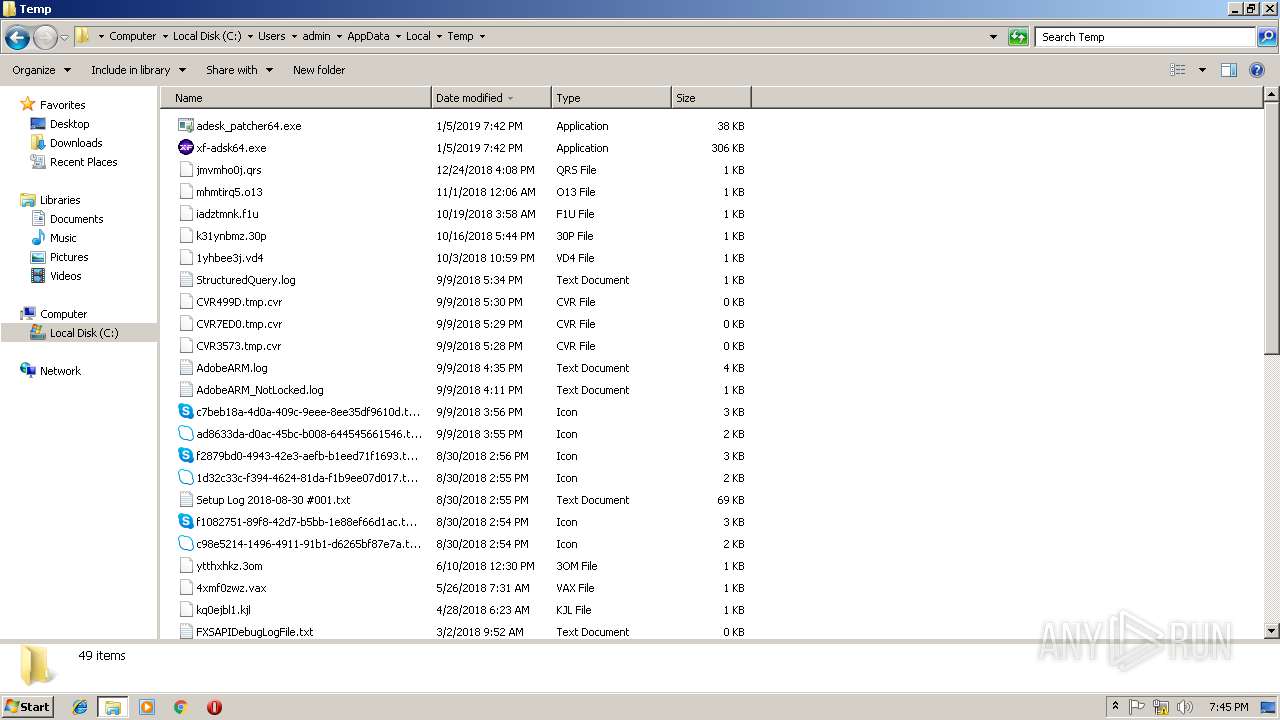Open the Organize dropdown menu

(41, 70)
